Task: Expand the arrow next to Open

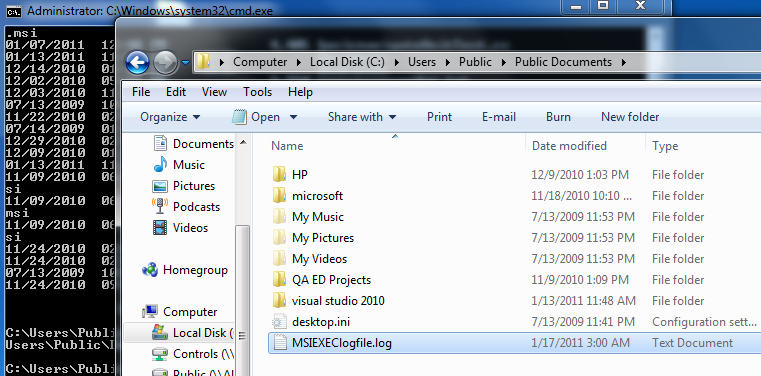Action: click(293, 117)
